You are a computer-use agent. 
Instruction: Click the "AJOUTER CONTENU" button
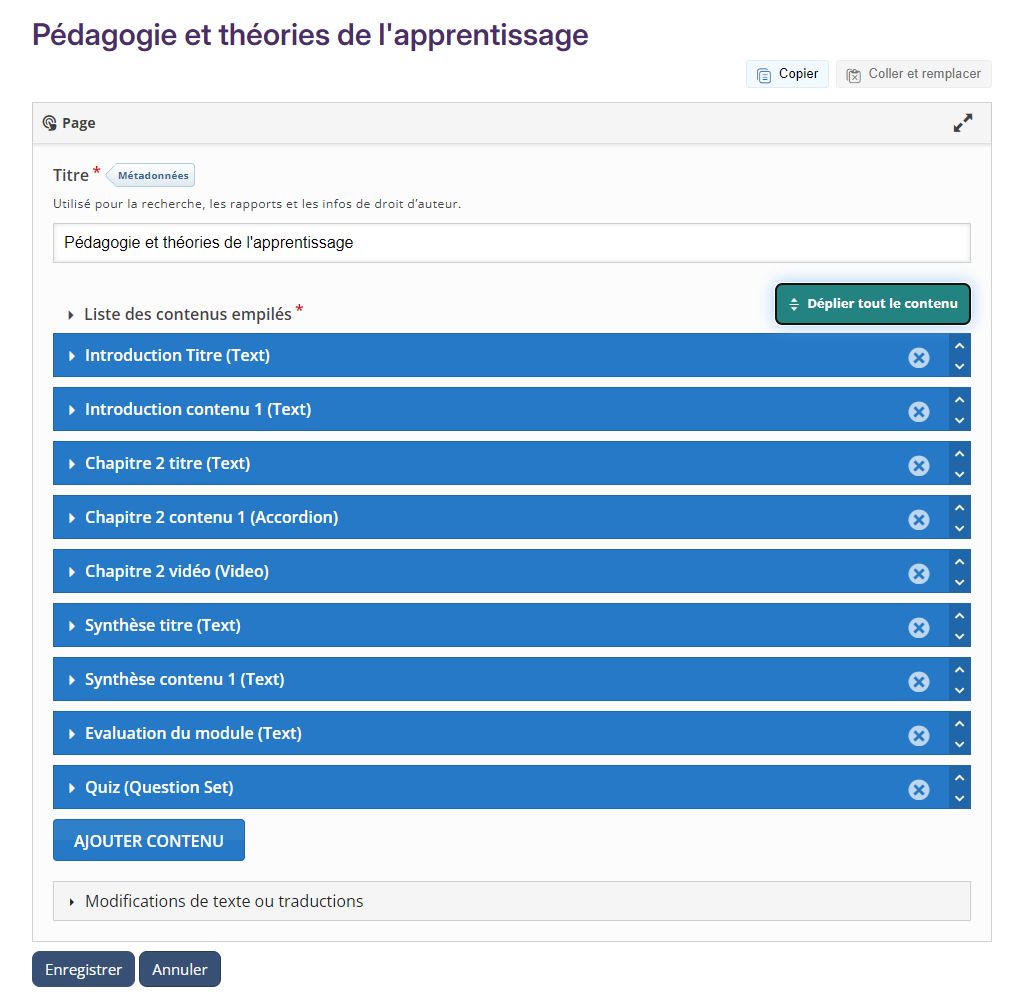(148, 839)
